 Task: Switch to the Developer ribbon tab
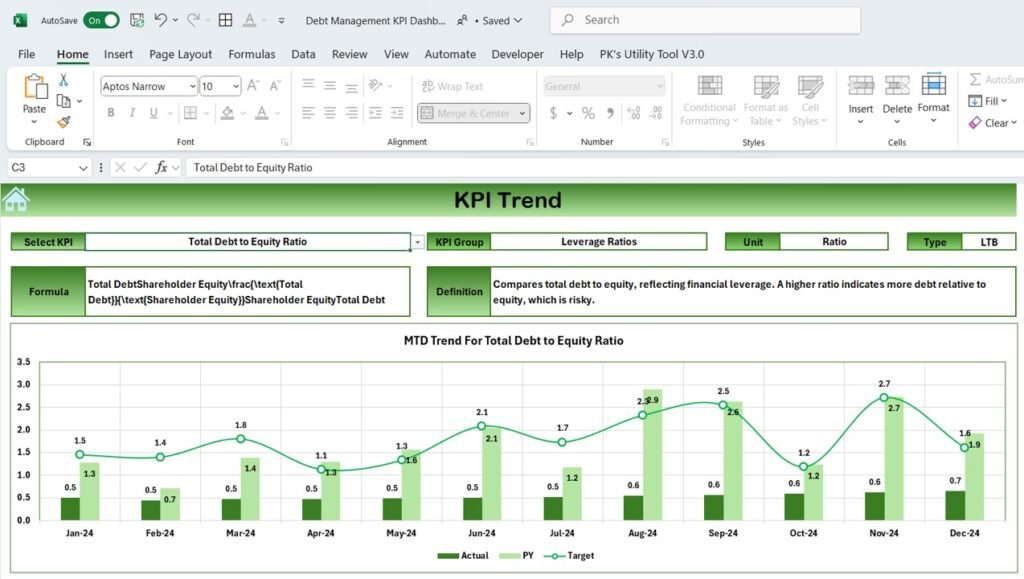pos(517,54)
